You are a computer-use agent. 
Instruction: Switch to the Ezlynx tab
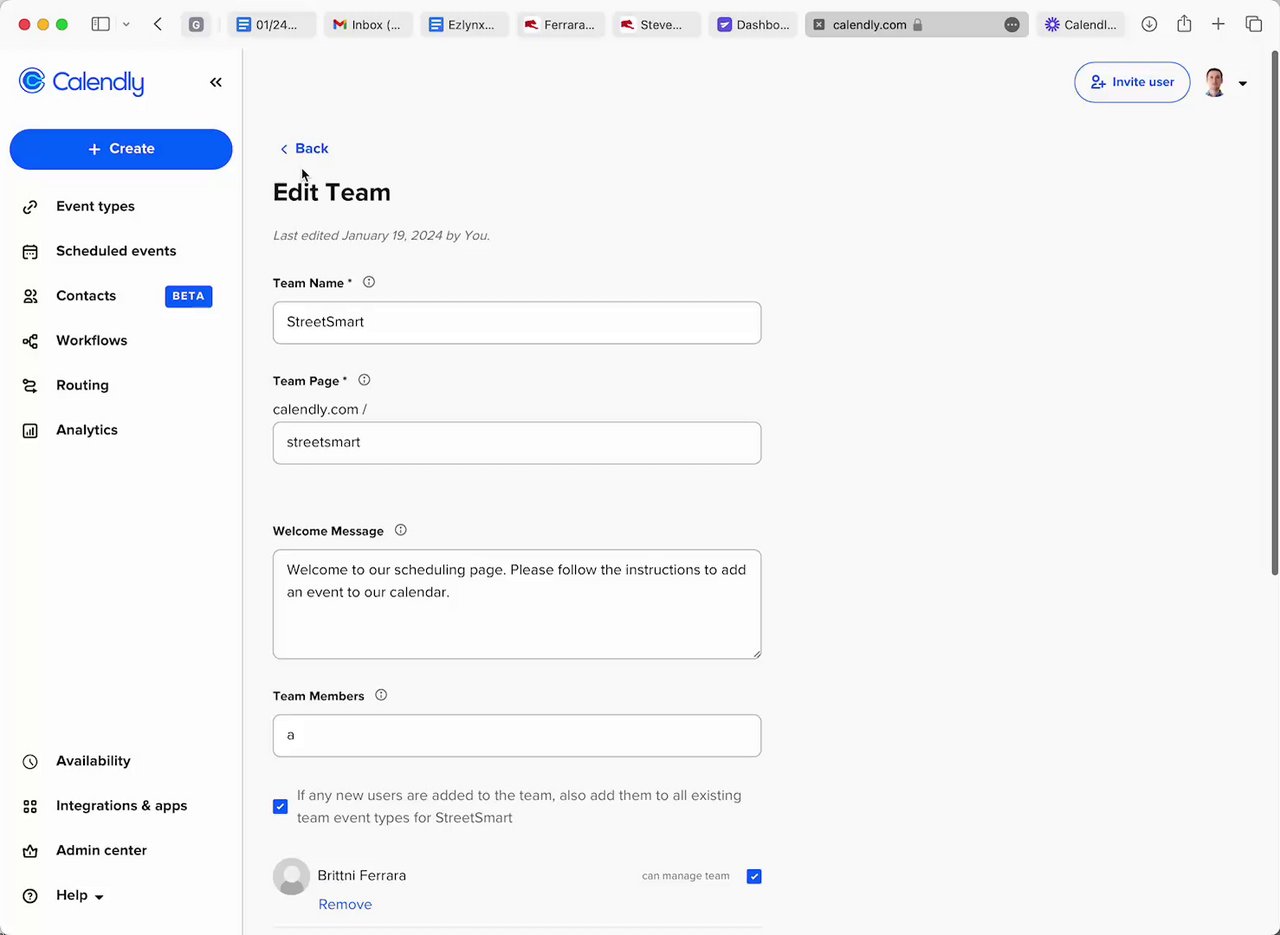coord(463,24)
